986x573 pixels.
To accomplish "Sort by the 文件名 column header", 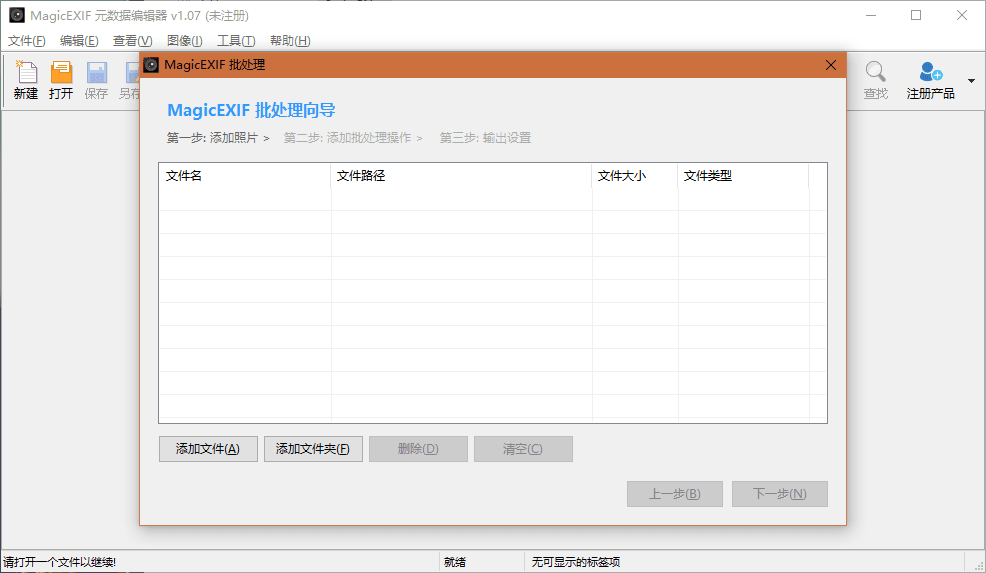I will coord(245,175).
